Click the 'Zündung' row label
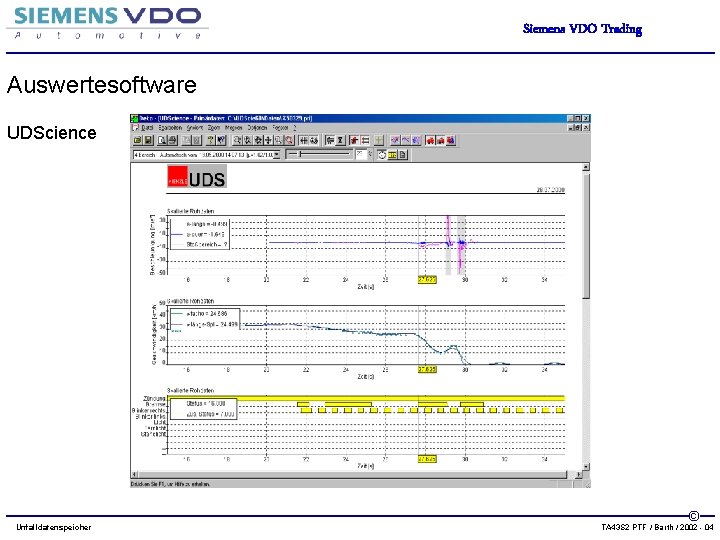 154,398
